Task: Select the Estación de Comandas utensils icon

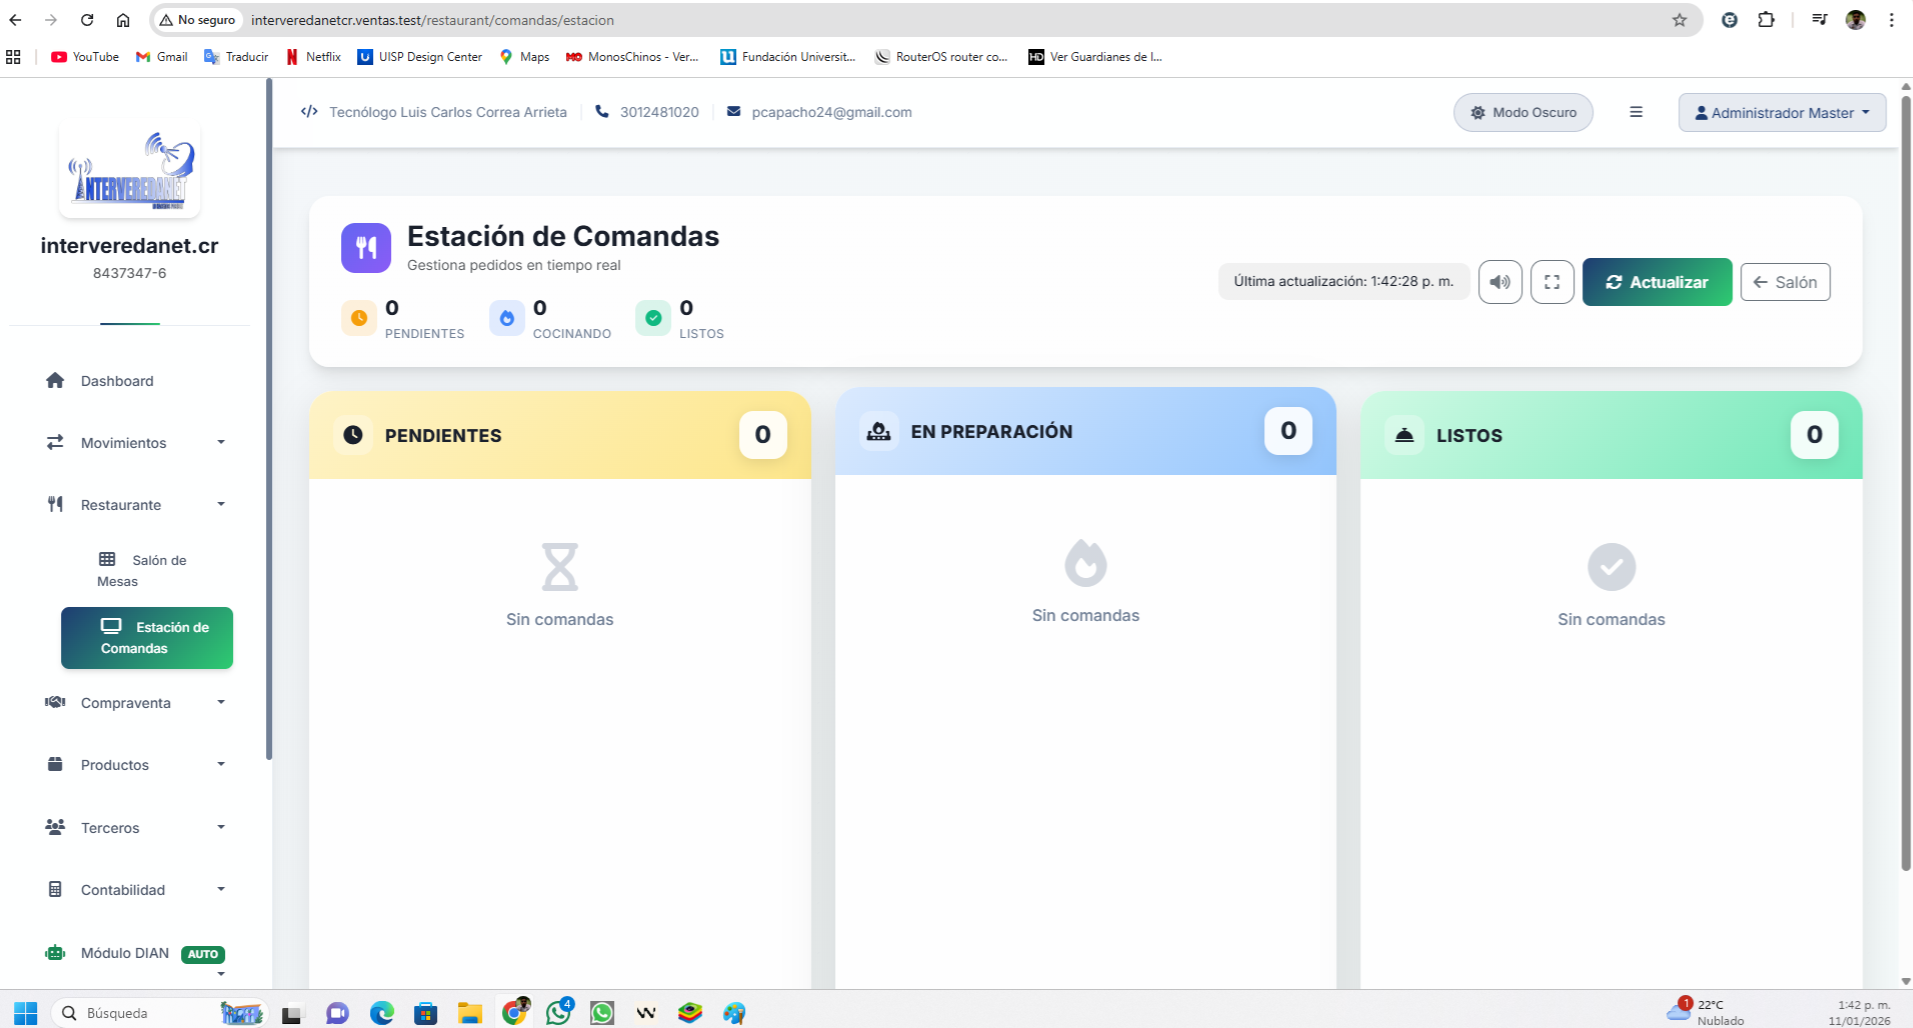Action: 366,247
